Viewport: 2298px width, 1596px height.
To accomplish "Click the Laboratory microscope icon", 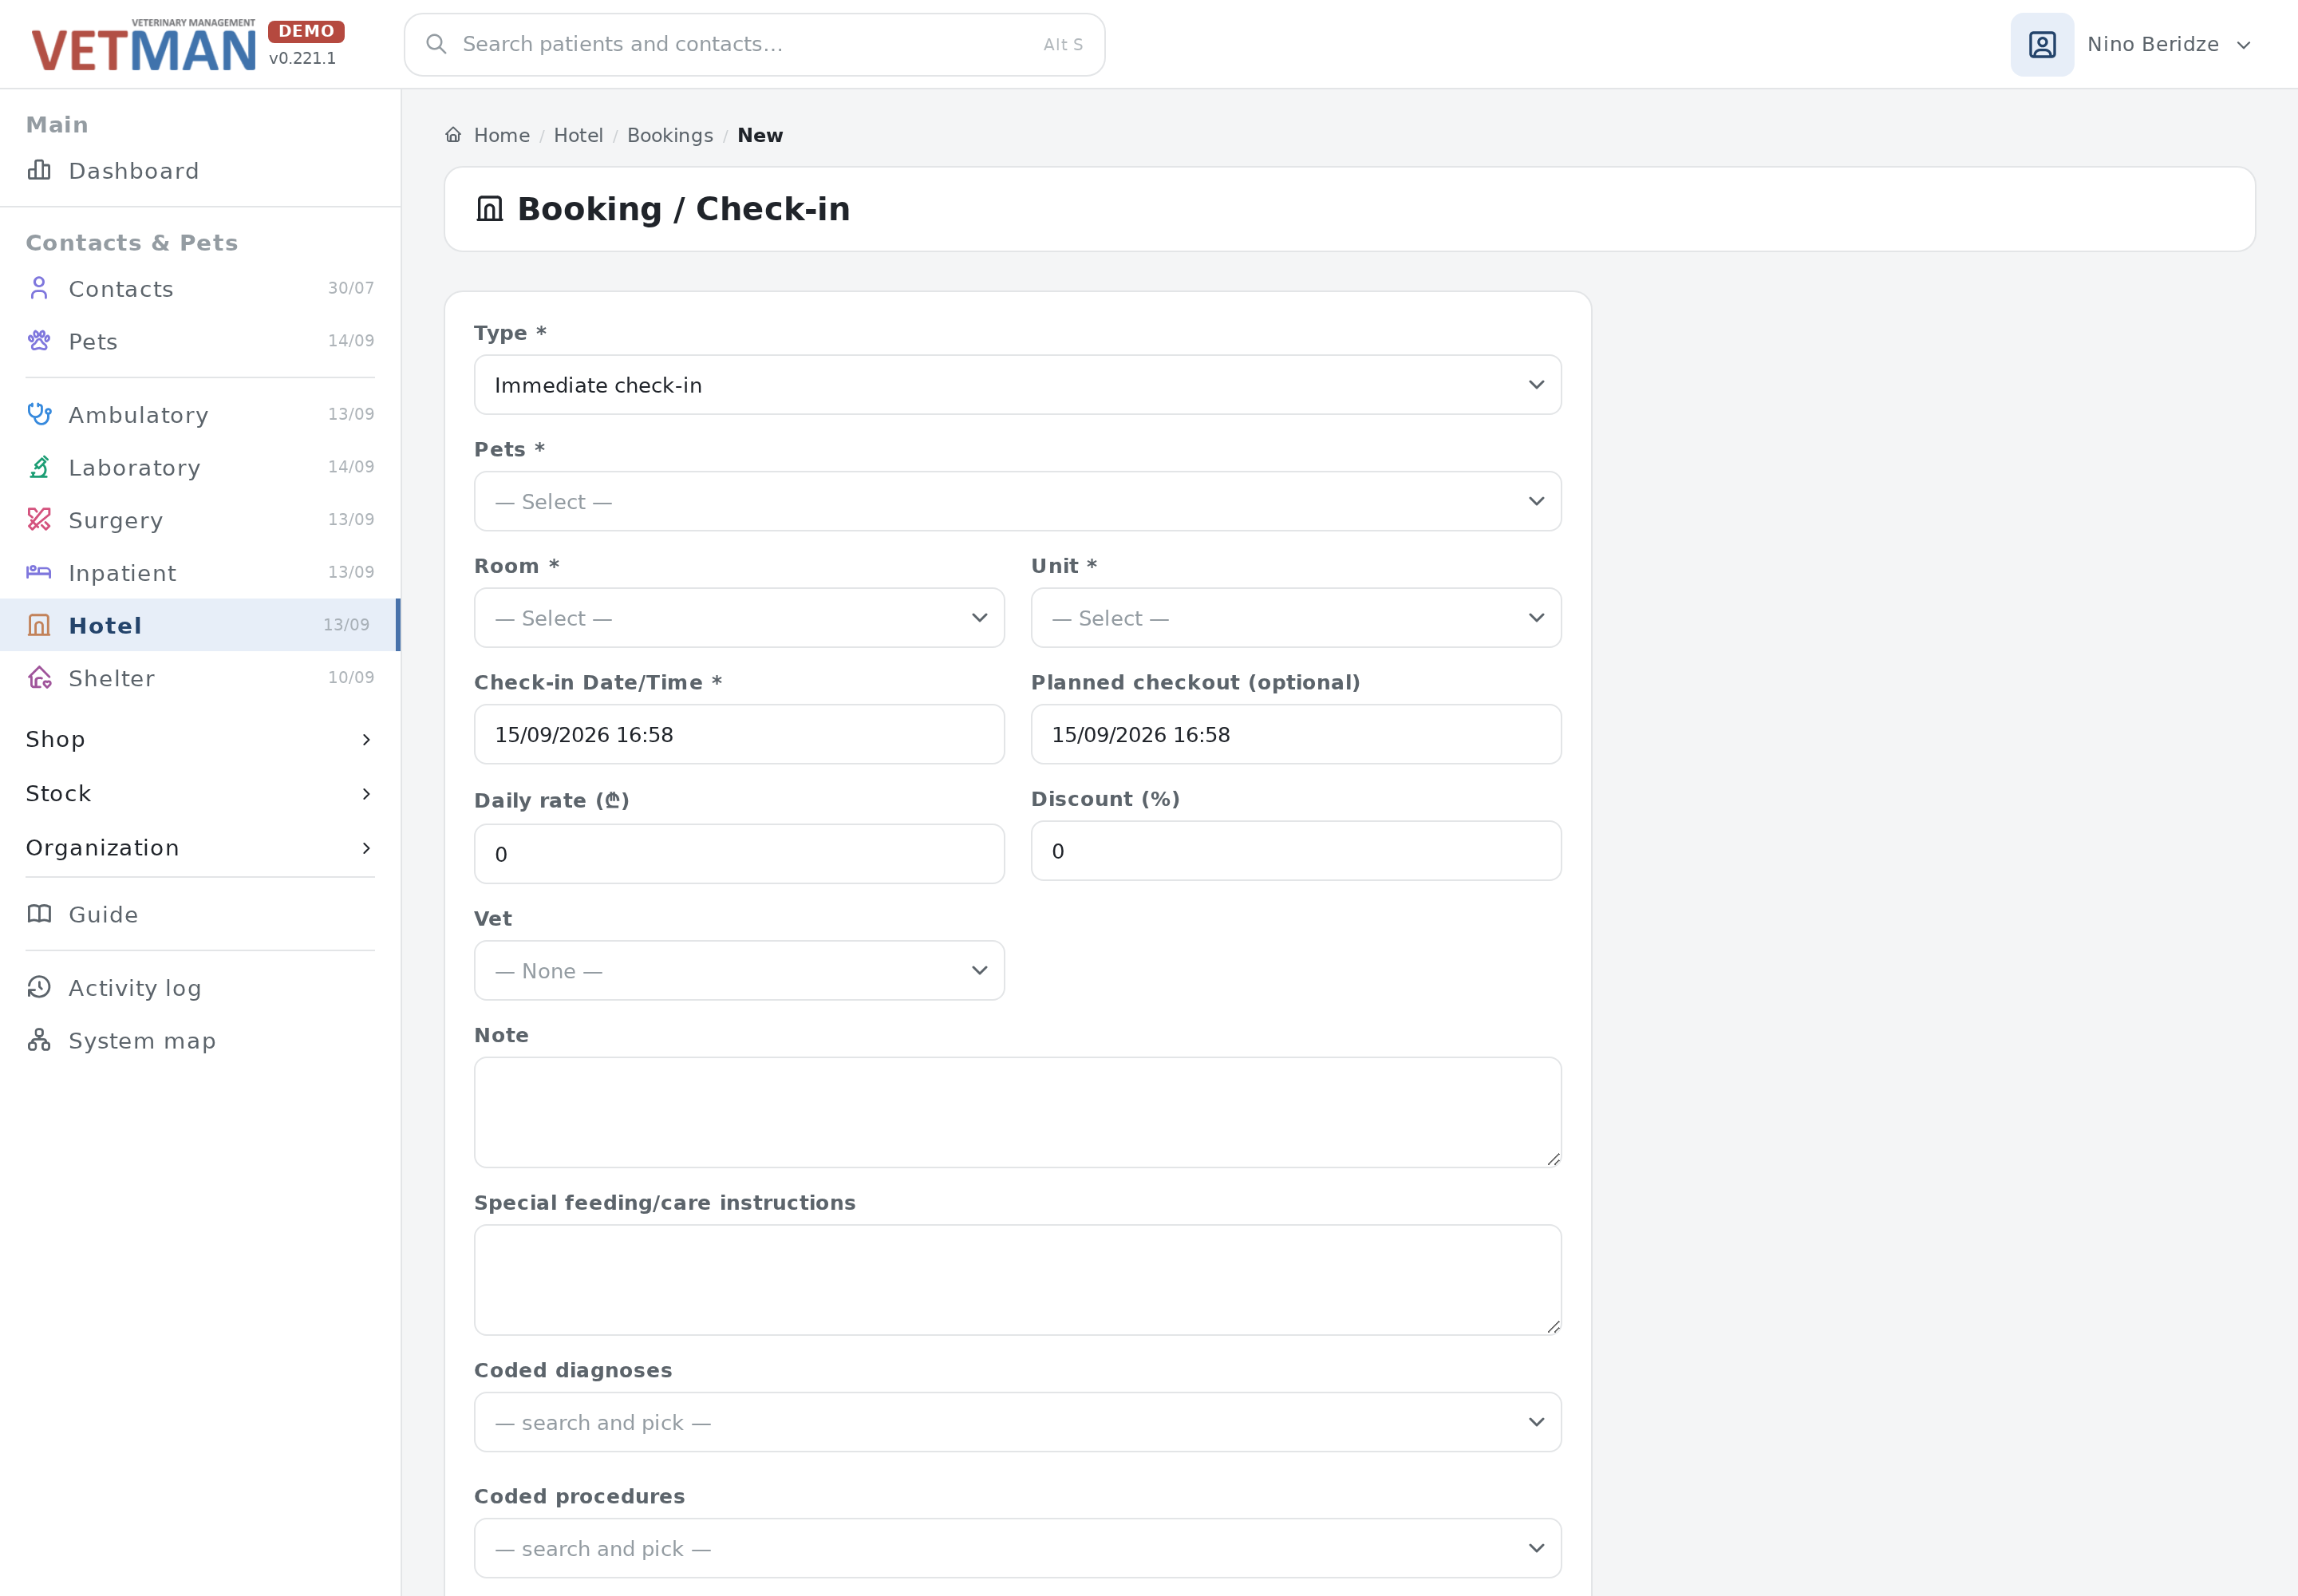I will 39,467.
